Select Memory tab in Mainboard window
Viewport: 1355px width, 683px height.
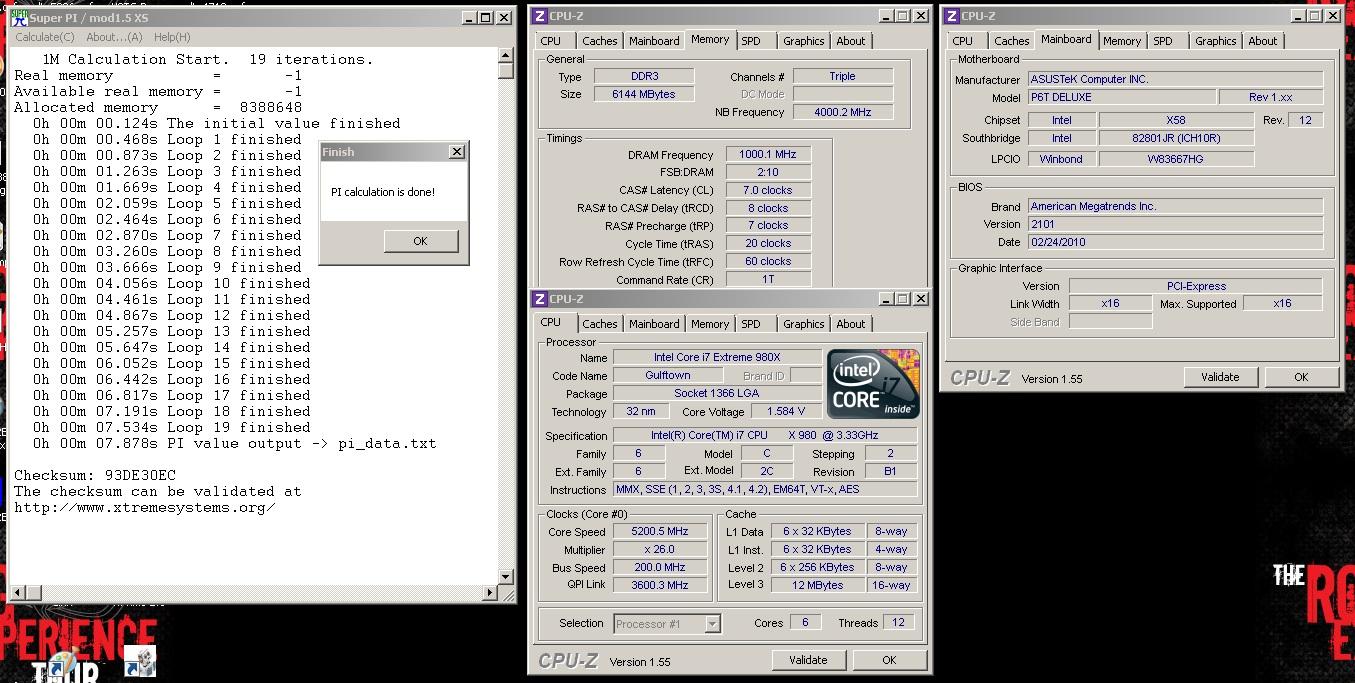pyautogui.click(x=1122, y=41)
